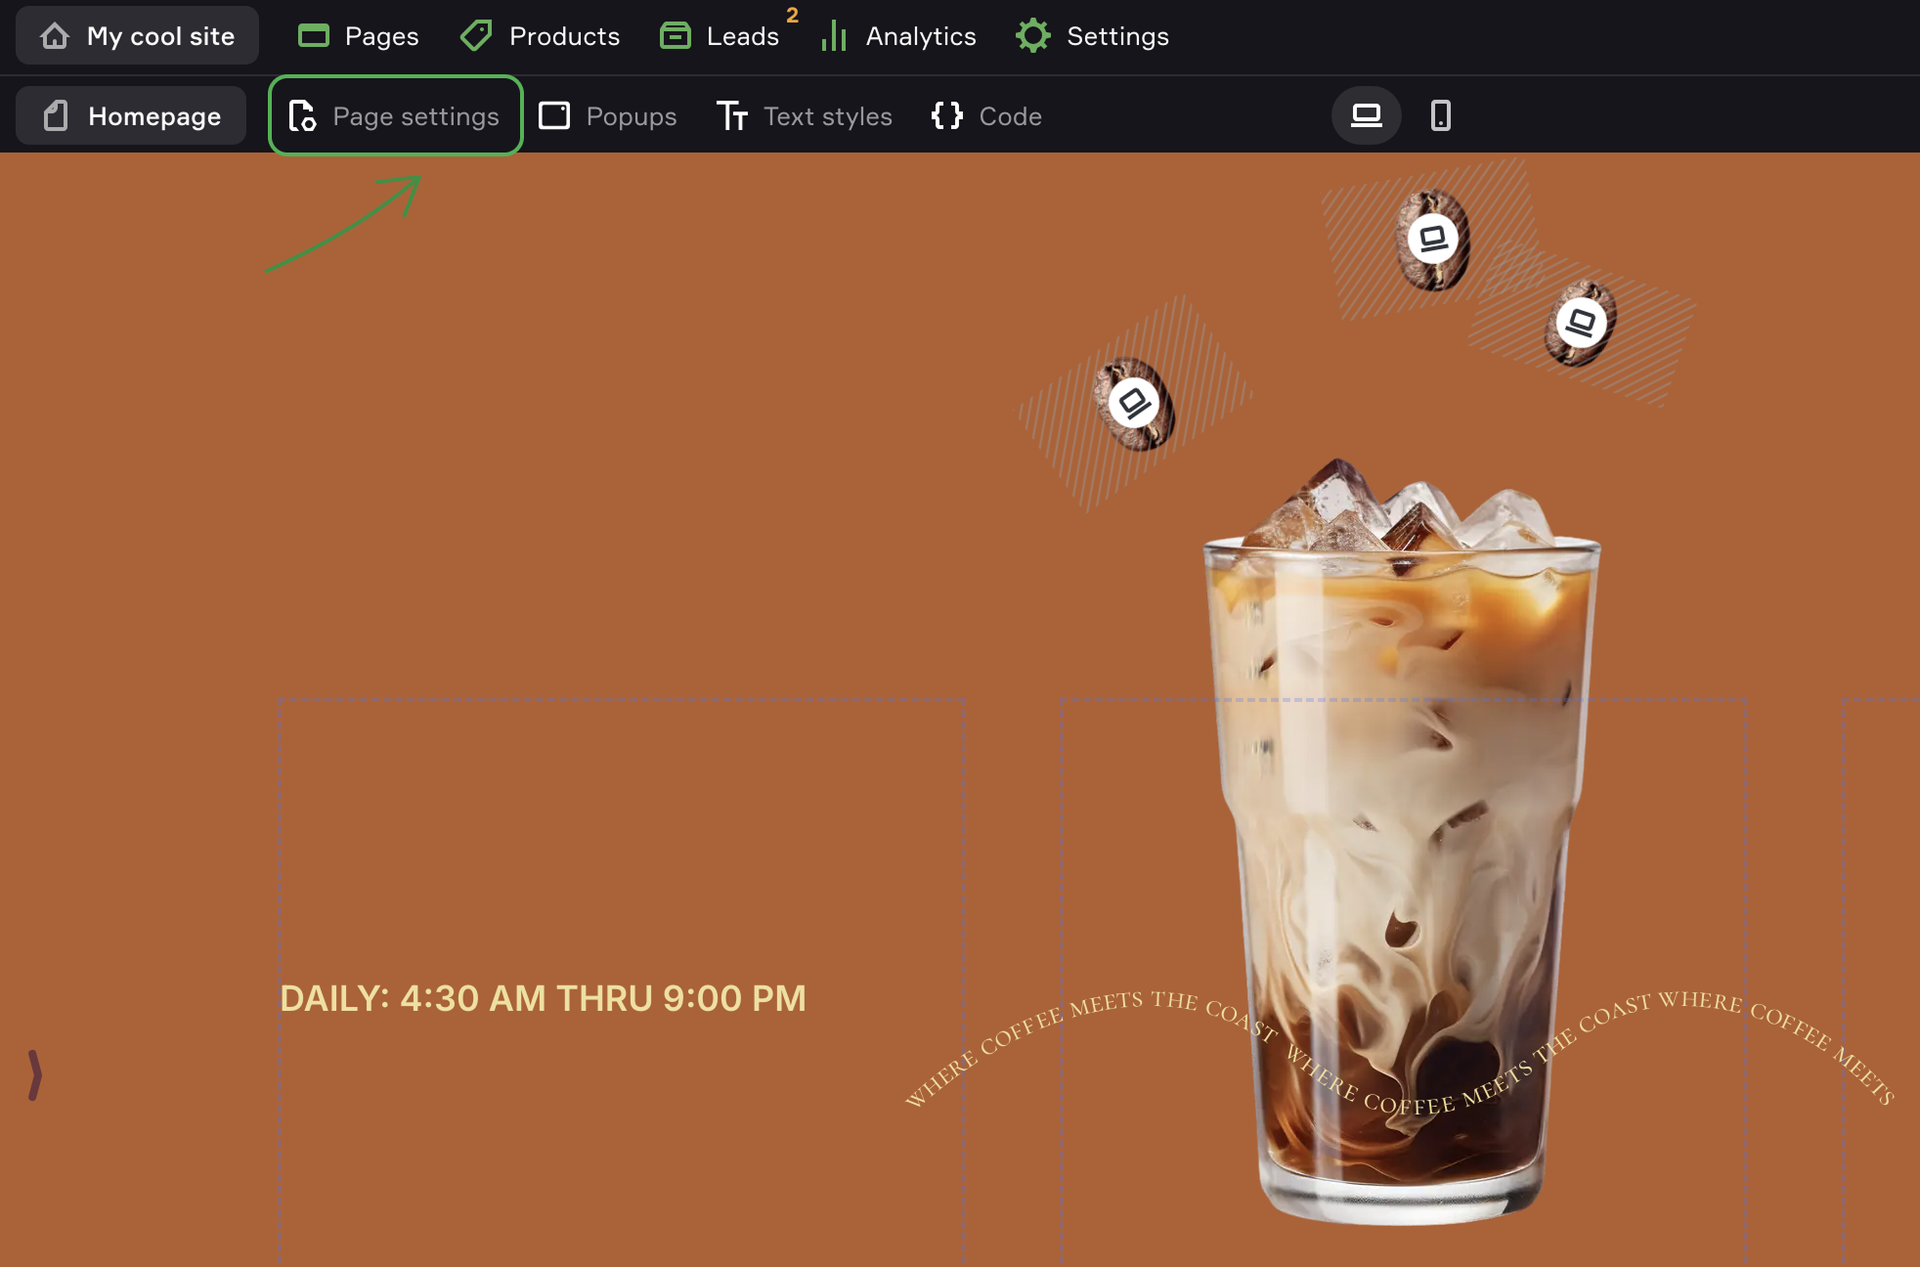Click the Settings gear icon
Viewport: 1920px width, 1267px height.
point(1033,36)
